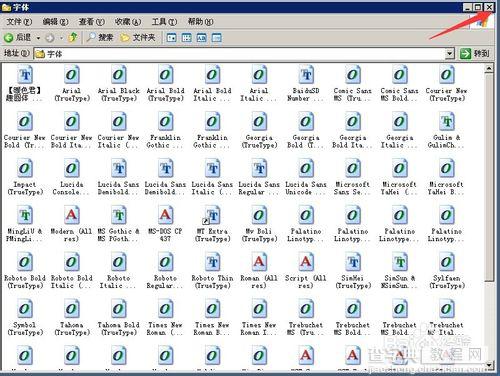Open the 工具(T) menu
500x376 pixels.
coord(164,22)
